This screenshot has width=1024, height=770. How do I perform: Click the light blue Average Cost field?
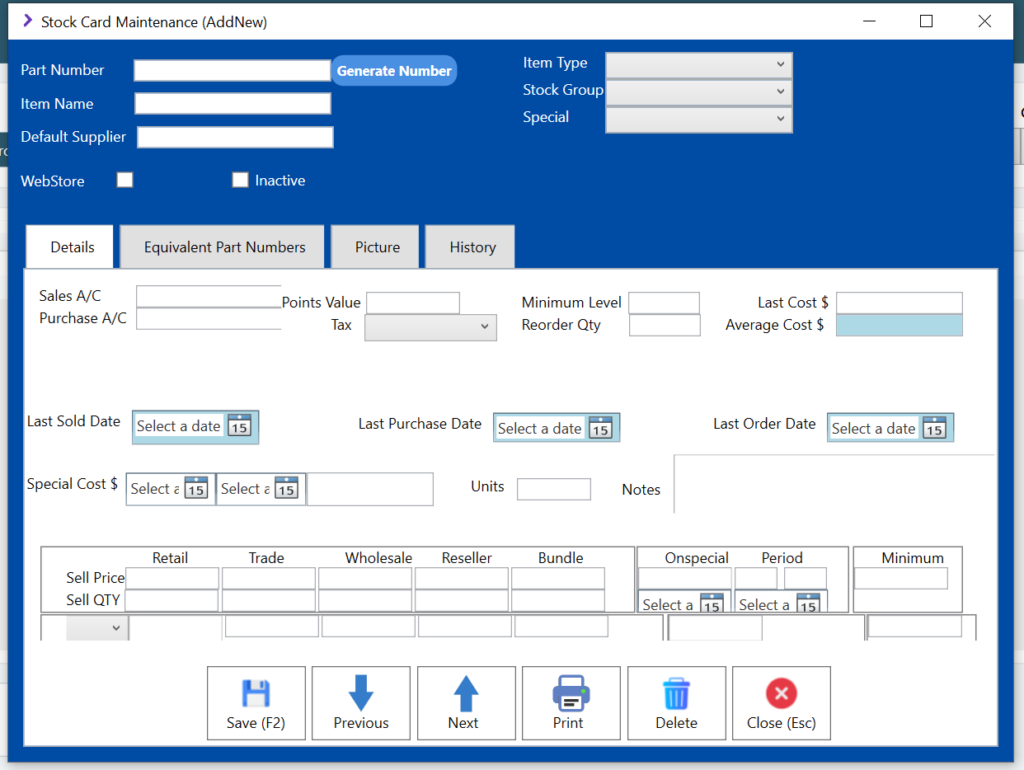coord(899,325)
